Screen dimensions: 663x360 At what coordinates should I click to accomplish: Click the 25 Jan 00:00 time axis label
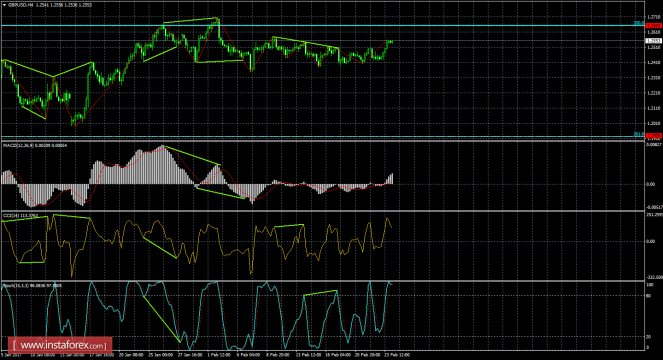161,355
